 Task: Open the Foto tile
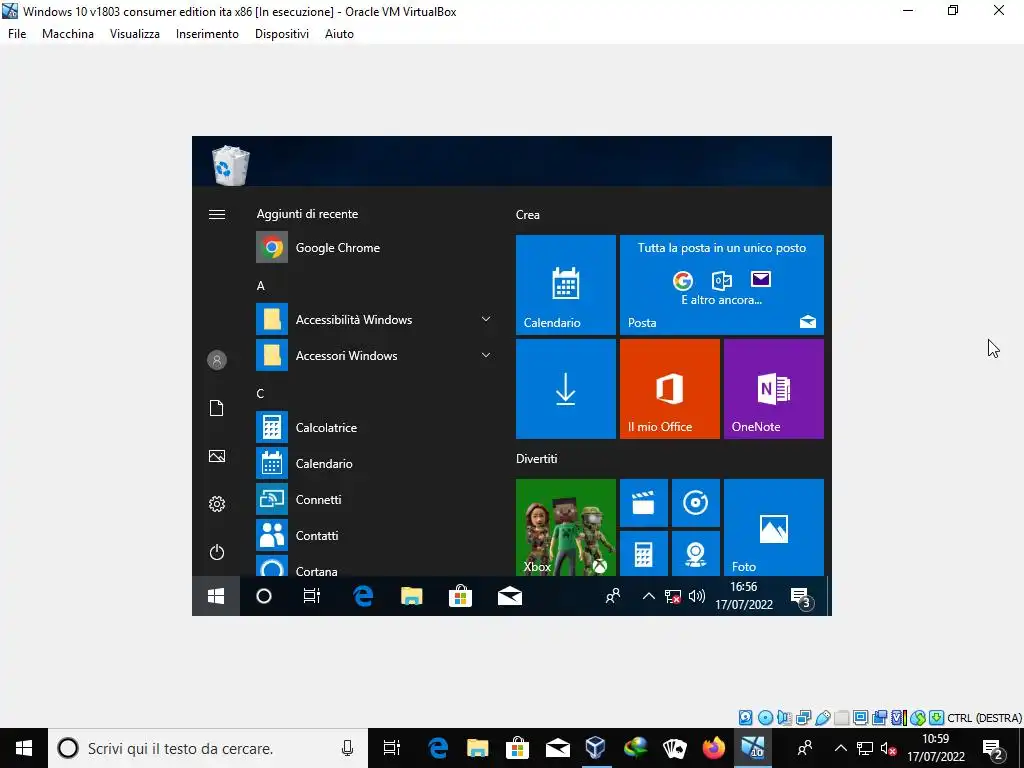[774, 528]
